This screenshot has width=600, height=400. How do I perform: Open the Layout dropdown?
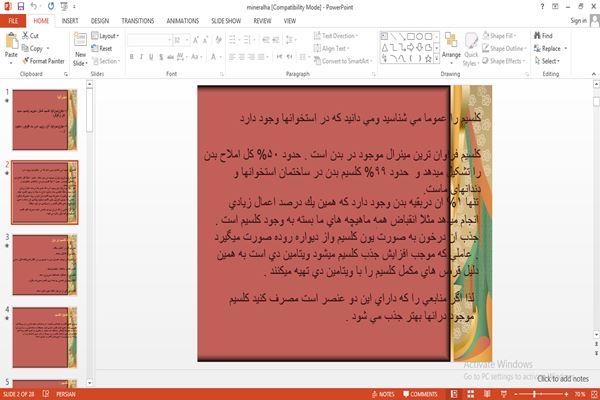(x=105, y=36)
